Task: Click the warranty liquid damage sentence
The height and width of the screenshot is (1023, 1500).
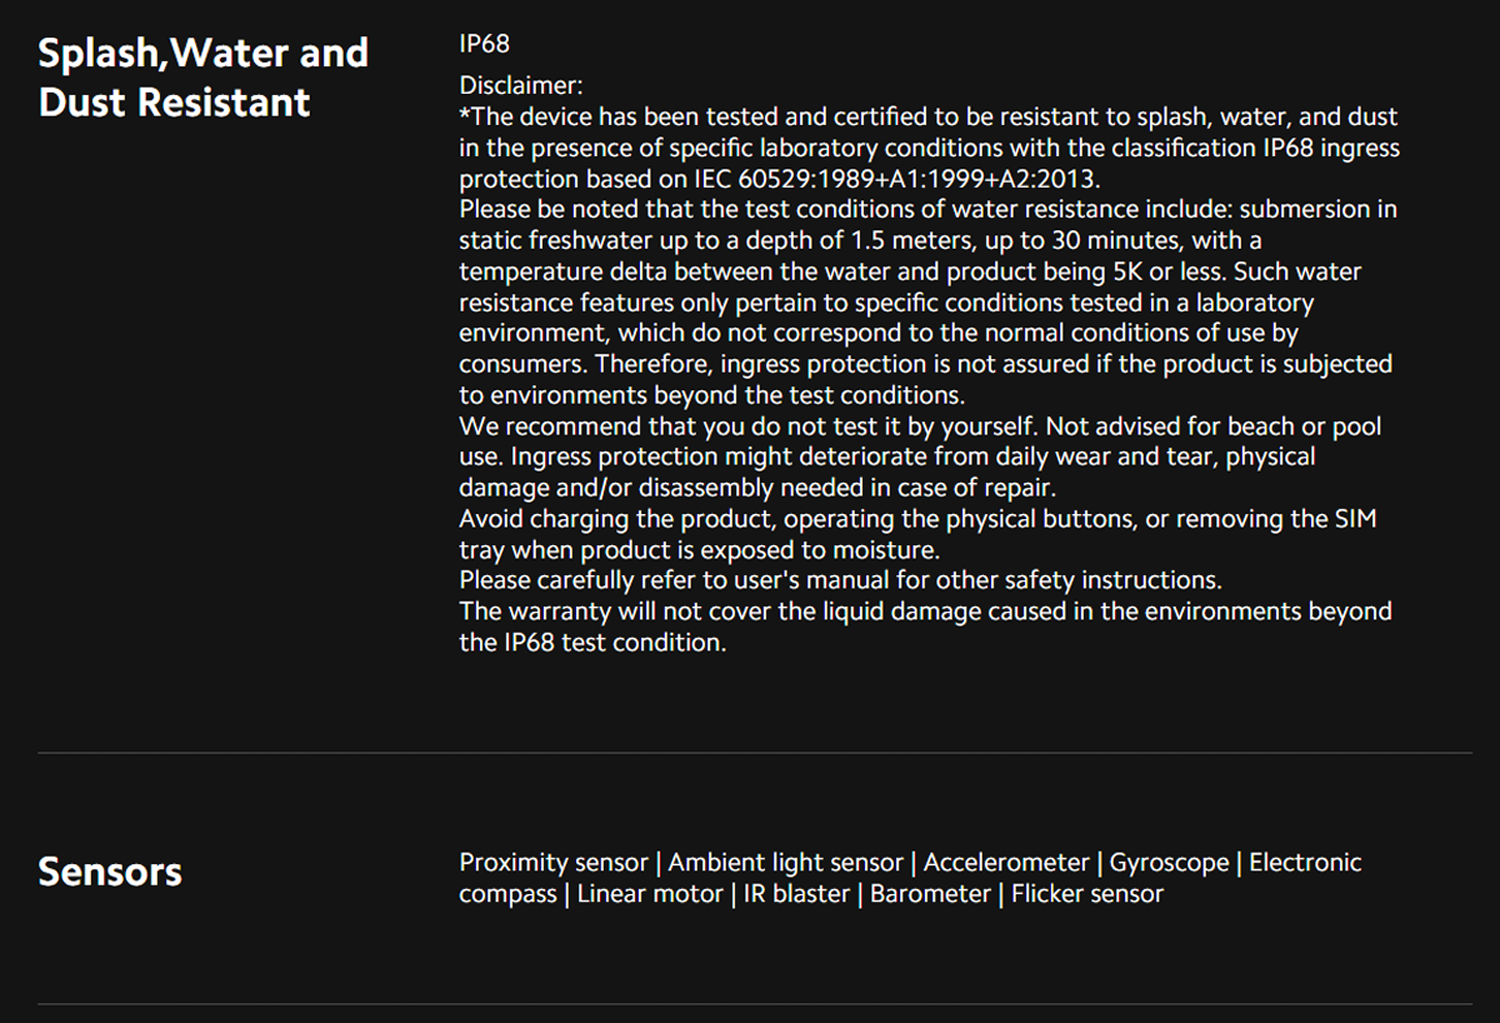Action: (925, 627)
